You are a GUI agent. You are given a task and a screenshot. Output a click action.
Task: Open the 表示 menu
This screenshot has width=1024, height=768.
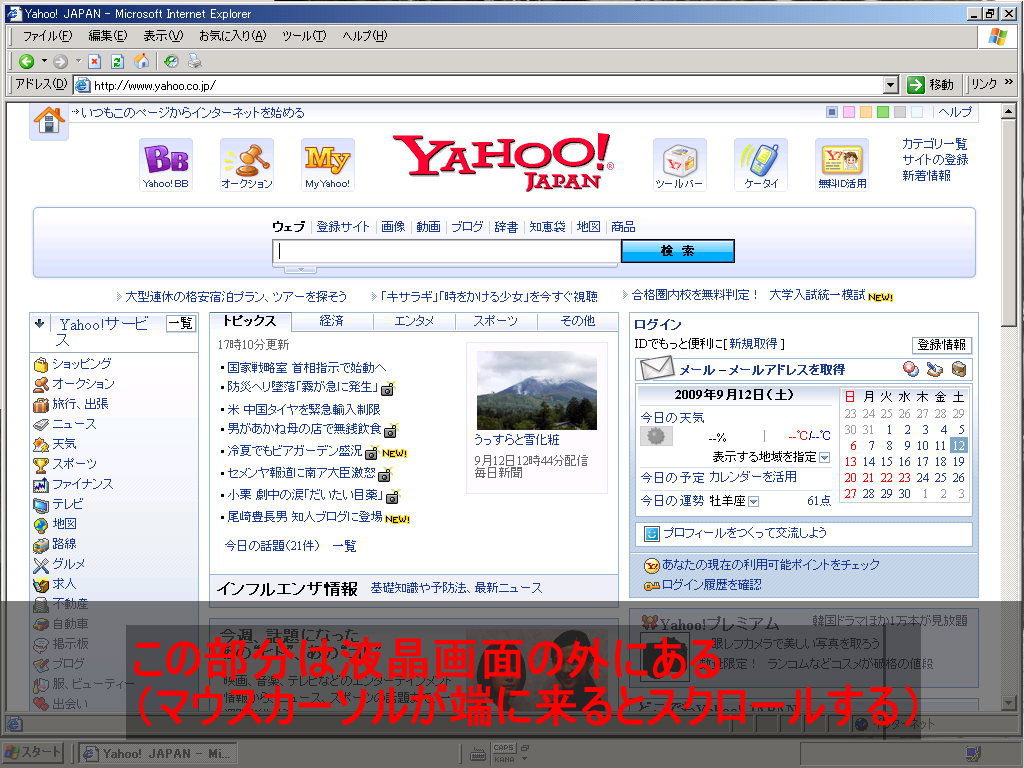tap(163, 36)
